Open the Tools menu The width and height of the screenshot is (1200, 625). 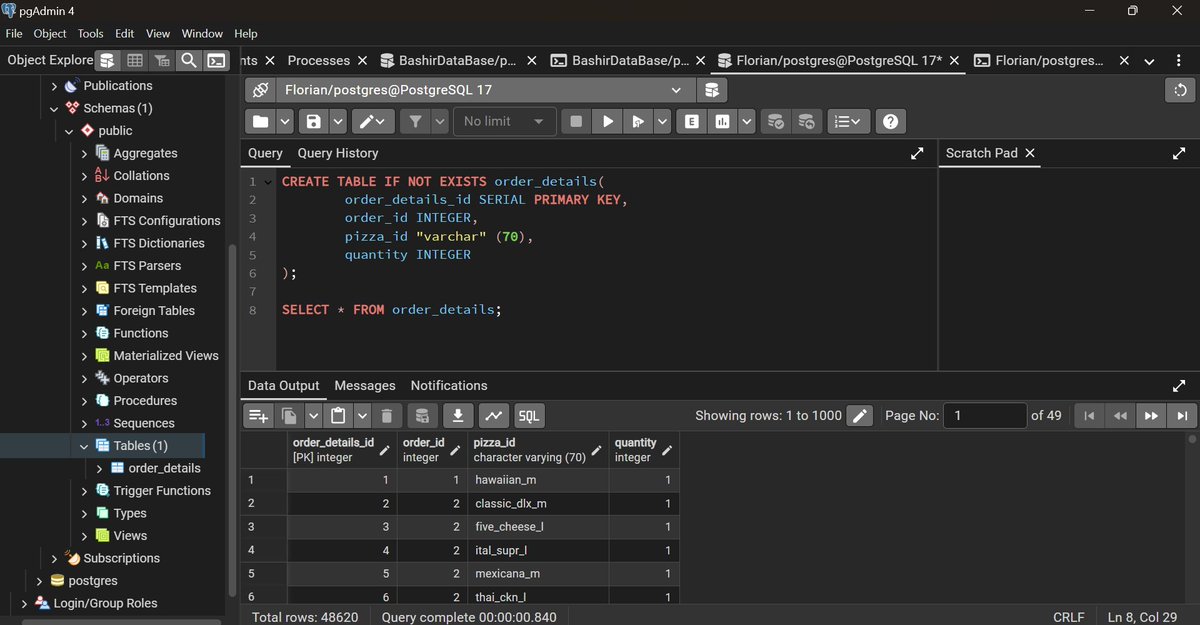[90, 33]
